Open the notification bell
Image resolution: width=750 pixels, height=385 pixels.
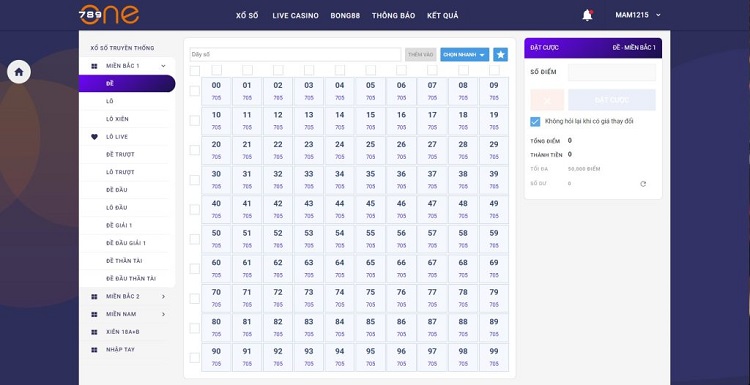point(587,15)
